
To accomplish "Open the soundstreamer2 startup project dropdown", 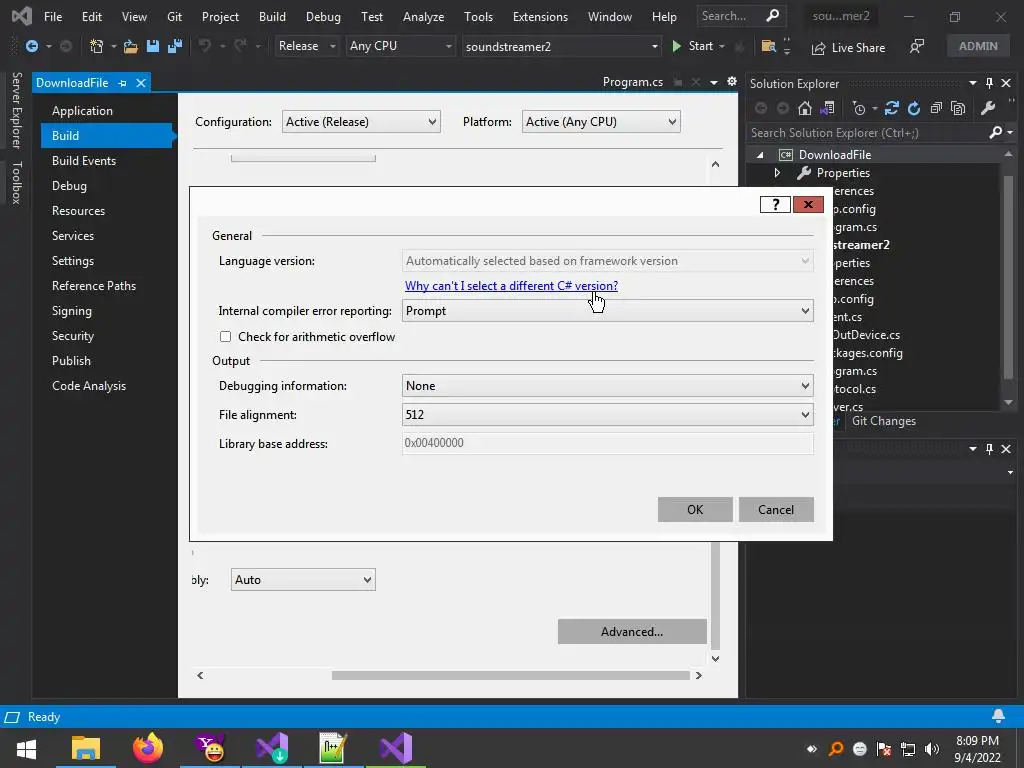I will click(562, 46).
